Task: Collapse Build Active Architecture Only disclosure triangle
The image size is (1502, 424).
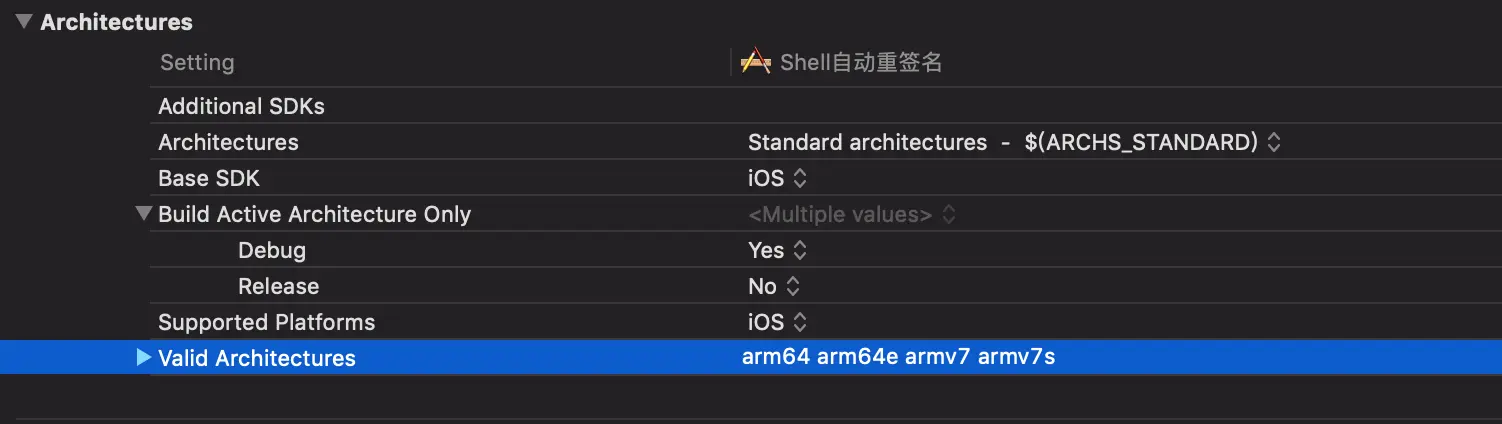Action: point(143,213)
